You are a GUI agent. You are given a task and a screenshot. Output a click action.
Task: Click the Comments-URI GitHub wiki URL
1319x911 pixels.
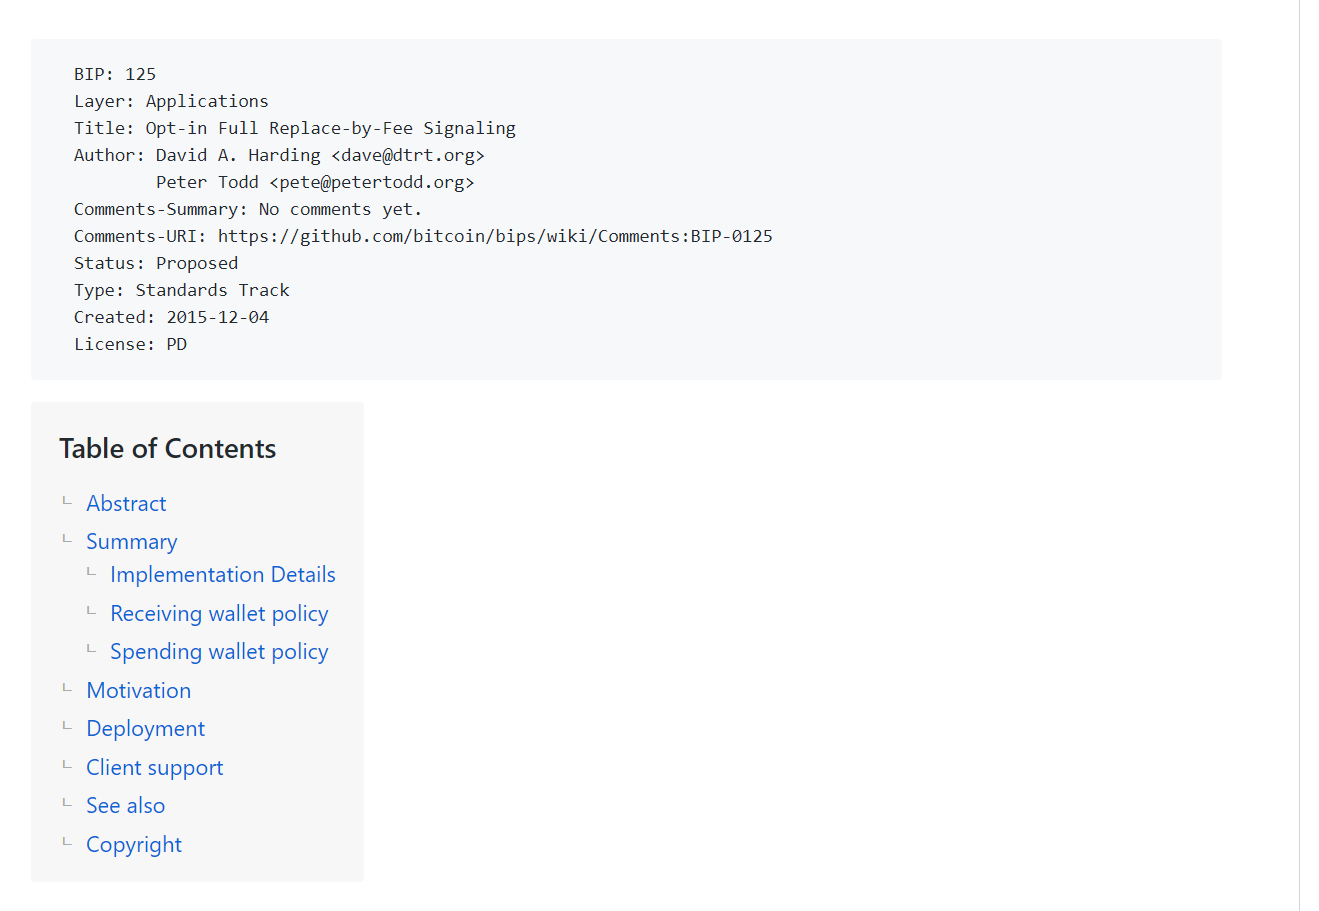(x=495, y=236)
